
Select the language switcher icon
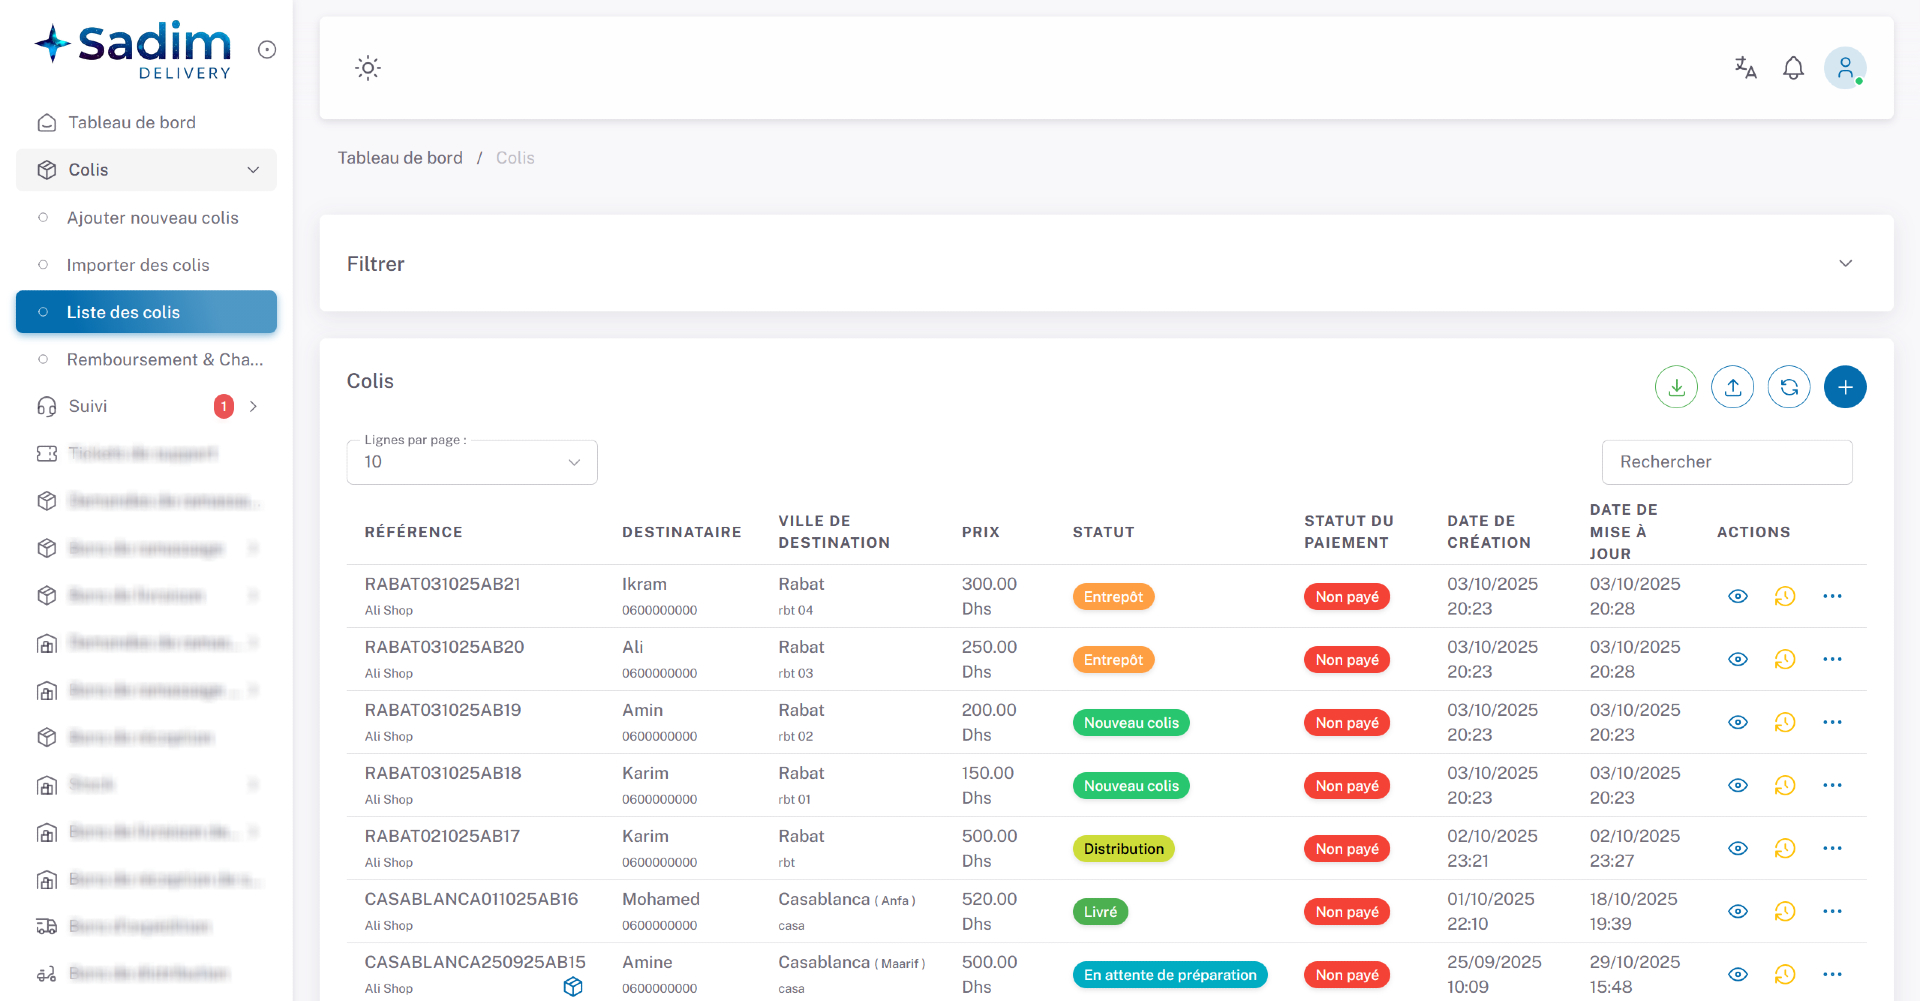pyautogui.click(x=1745, y=67)
